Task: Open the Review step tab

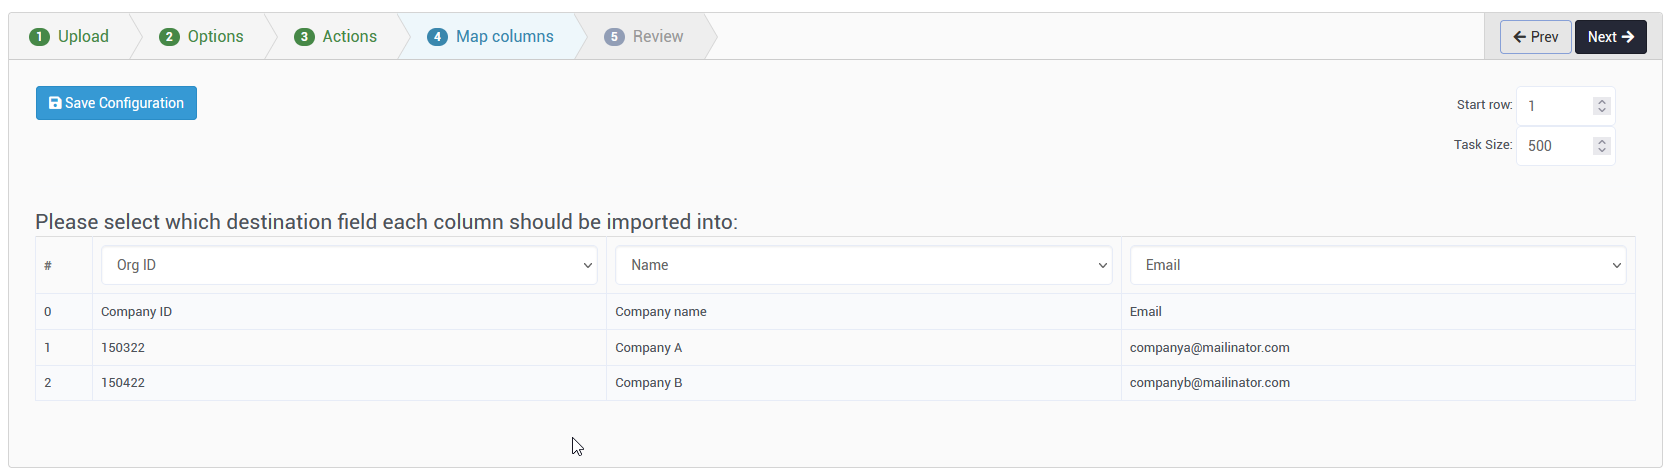Action: coord(644,37)
